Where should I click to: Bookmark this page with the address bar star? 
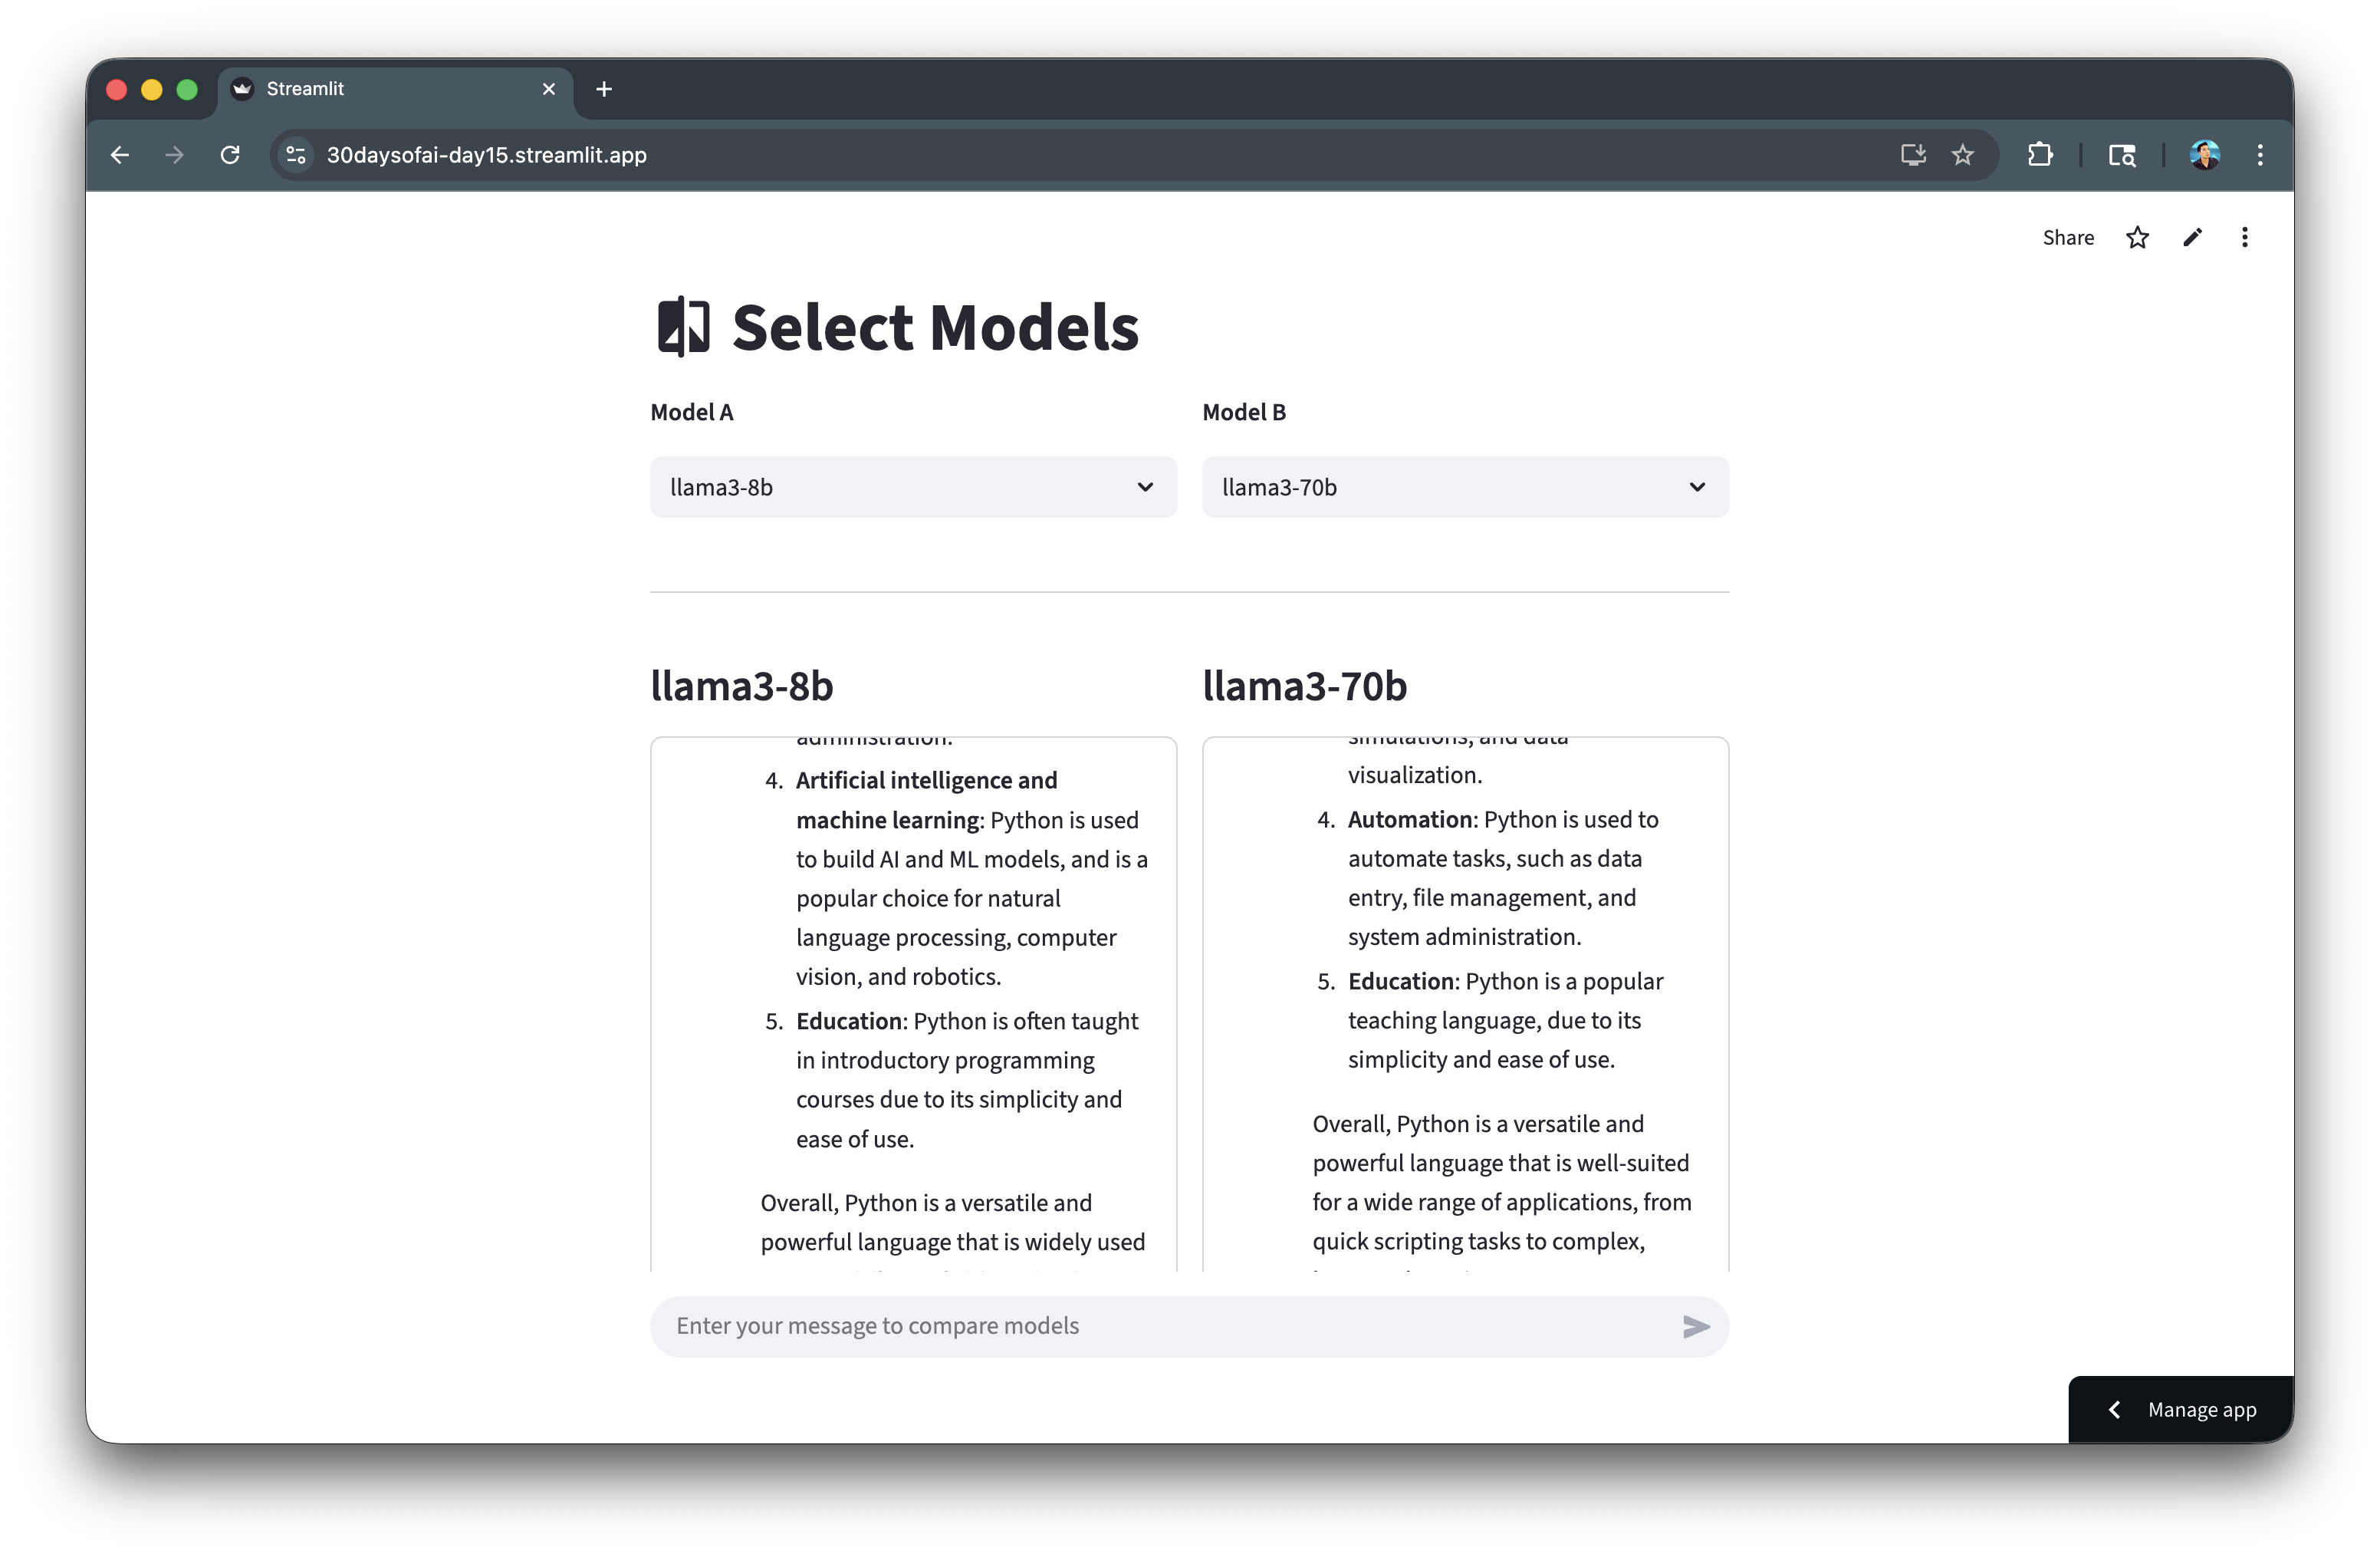tap(1963, 155)
